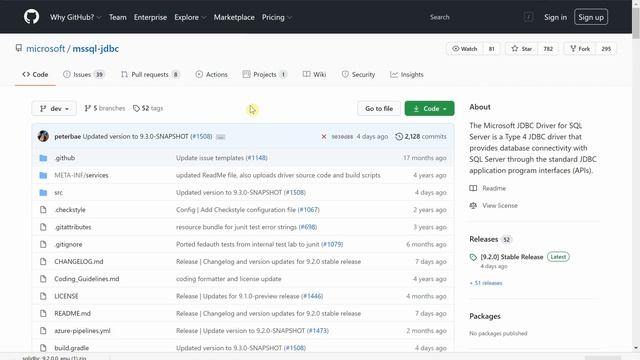Select the azure-pipelines.yml file icon
640x360 pixels.
pyautogui.click(x=43, y=331)
